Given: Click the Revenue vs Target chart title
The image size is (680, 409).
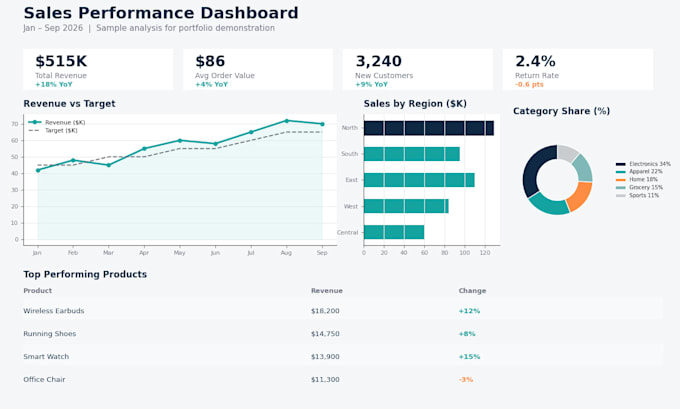Looking at the screenshot, I should click(x=69, y=104).
